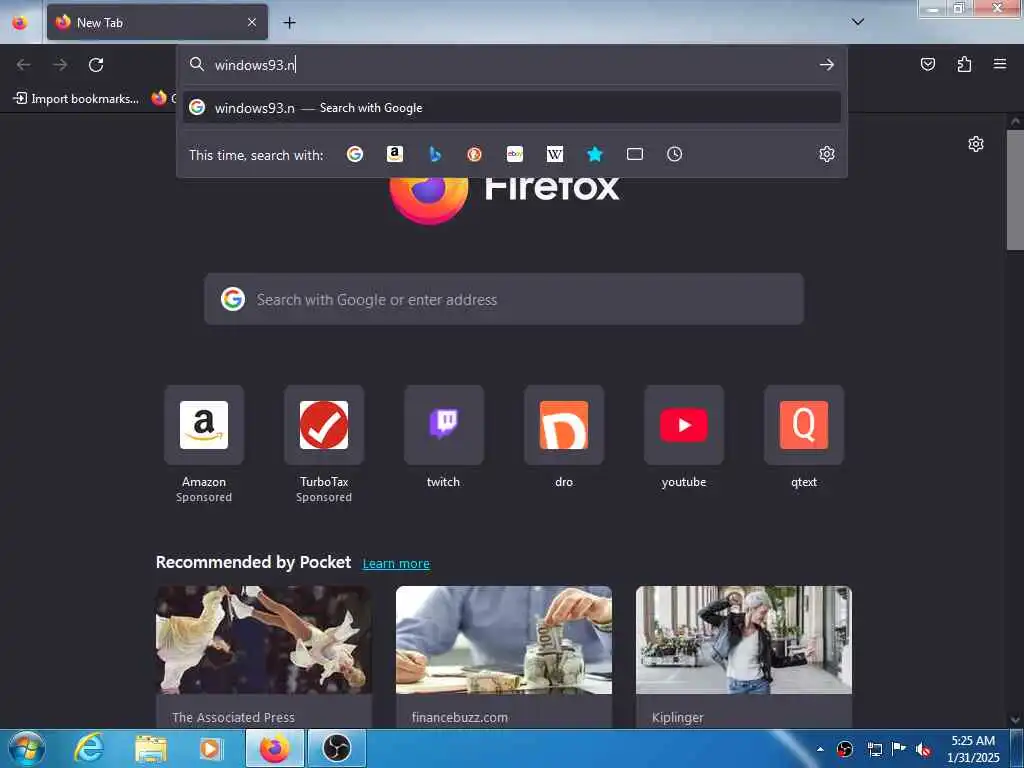
Task: Click the Learn more Pocket link
Action: (x=396, y=564)
